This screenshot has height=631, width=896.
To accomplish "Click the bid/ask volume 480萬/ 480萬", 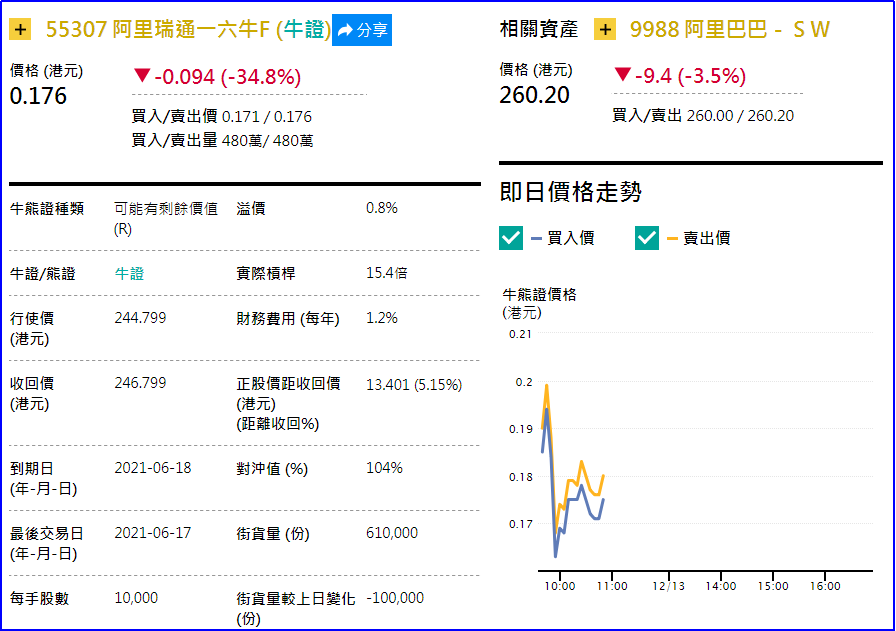I will pos(267,141).
